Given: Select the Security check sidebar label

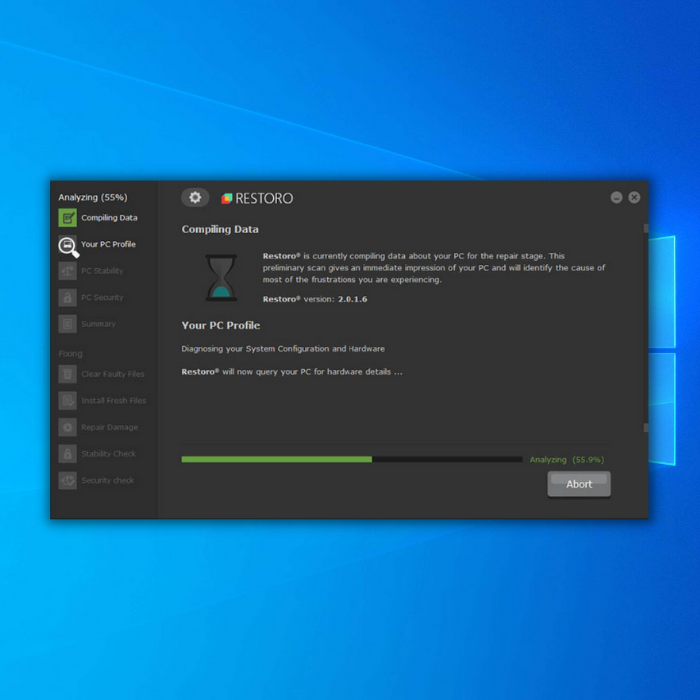Looking at the screenshot, I should click(x=108, y=480).
